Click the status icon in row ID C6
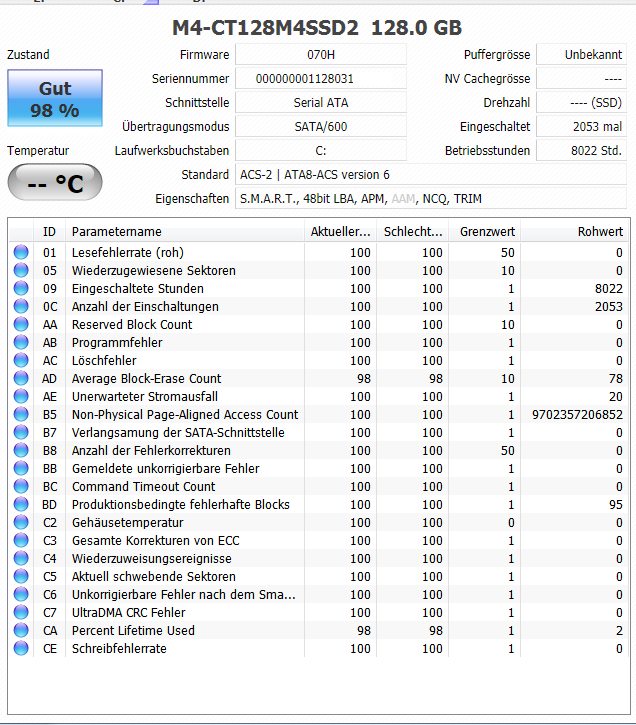Screen dimensions: 636x725 [21, 595]
